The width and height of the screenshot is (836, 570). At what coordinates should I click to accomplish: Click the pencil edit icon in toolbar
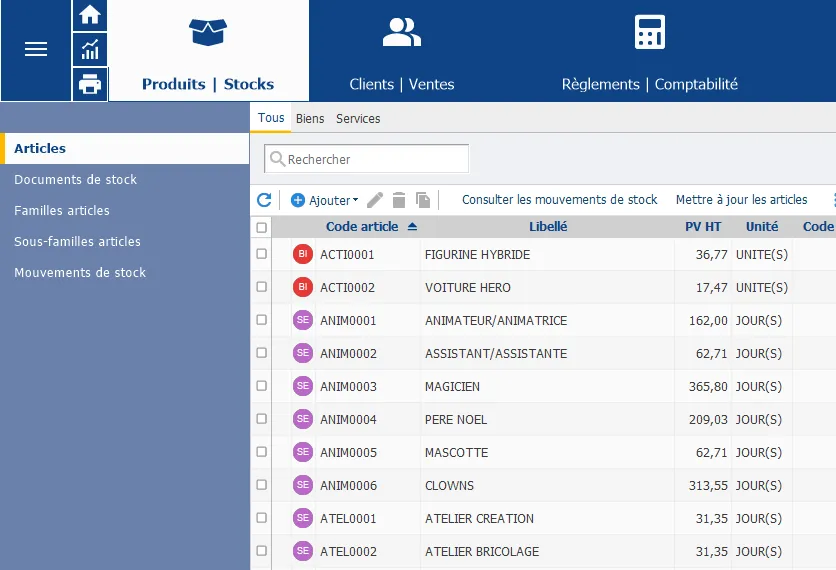(x=375, y=200)
